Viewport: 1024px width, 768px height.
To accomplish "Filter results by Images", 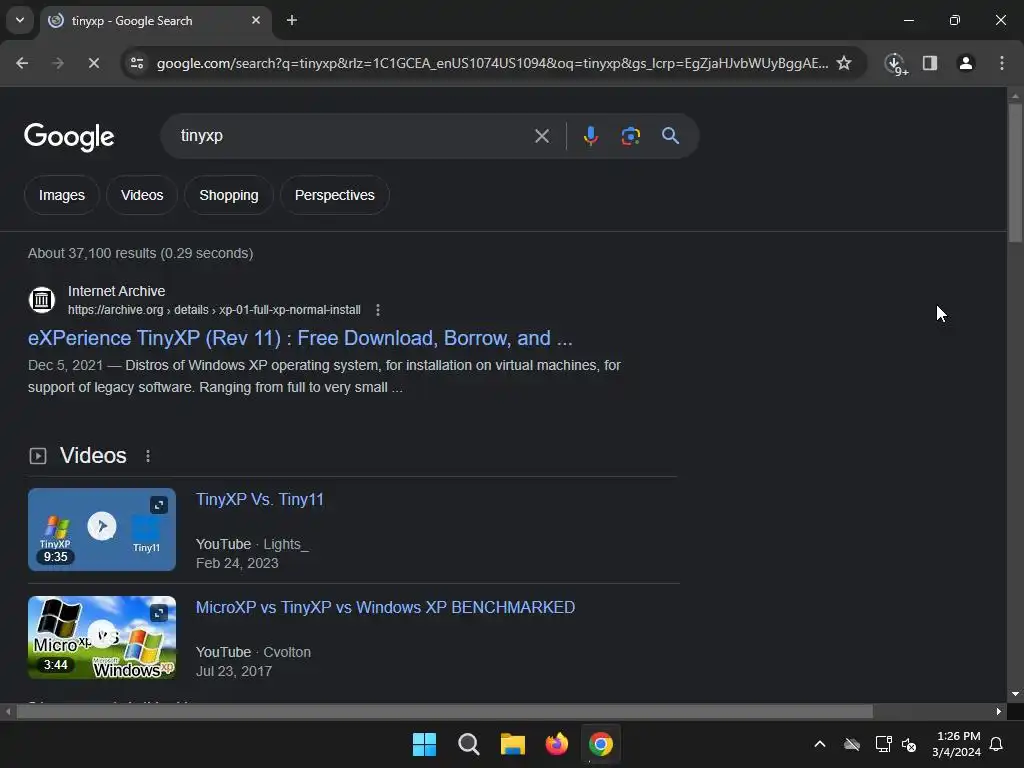I will (61, 195).
